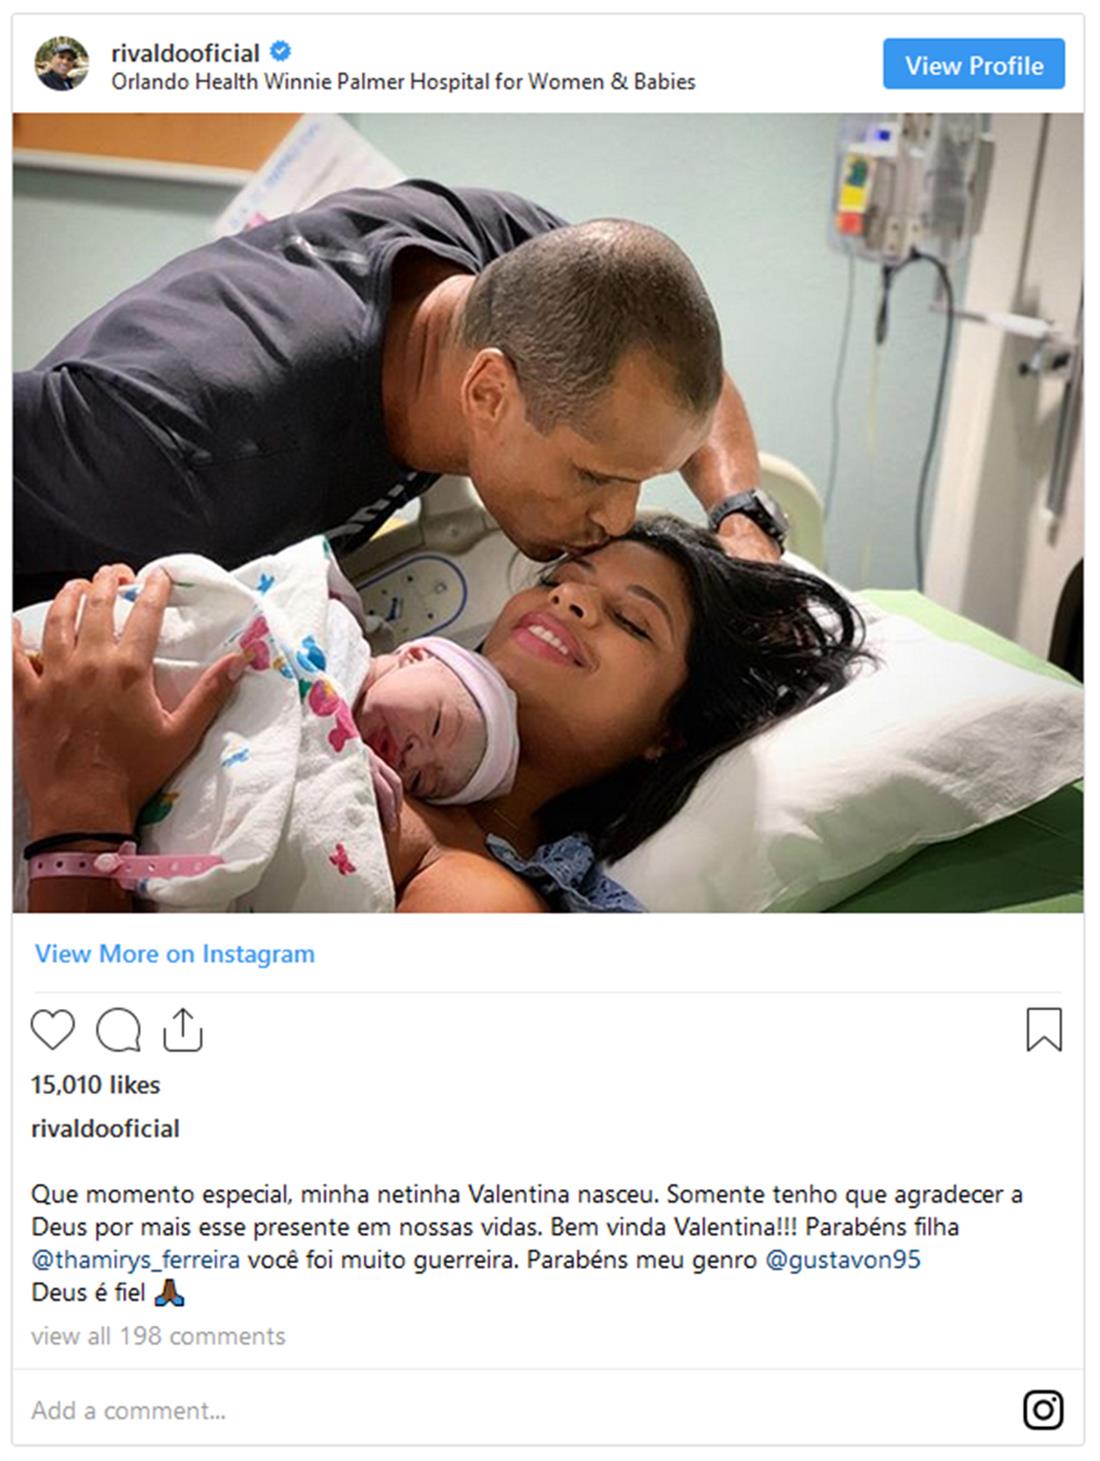The width and height of the screenshot is (1100, 1461).
Task: Click the share upload icon
Action: [x=183, y=1030]
